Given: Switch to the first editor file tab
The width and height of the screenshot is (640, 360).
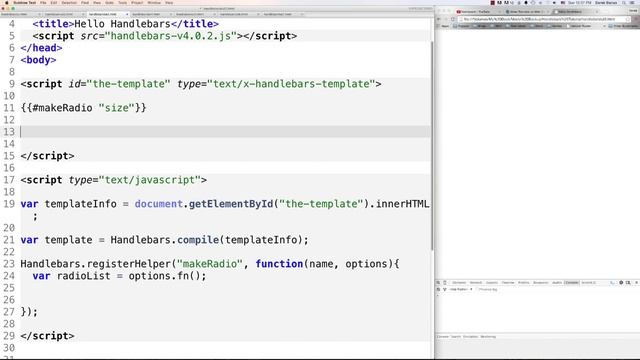Looking at the screenshot, I should point(20,14).
